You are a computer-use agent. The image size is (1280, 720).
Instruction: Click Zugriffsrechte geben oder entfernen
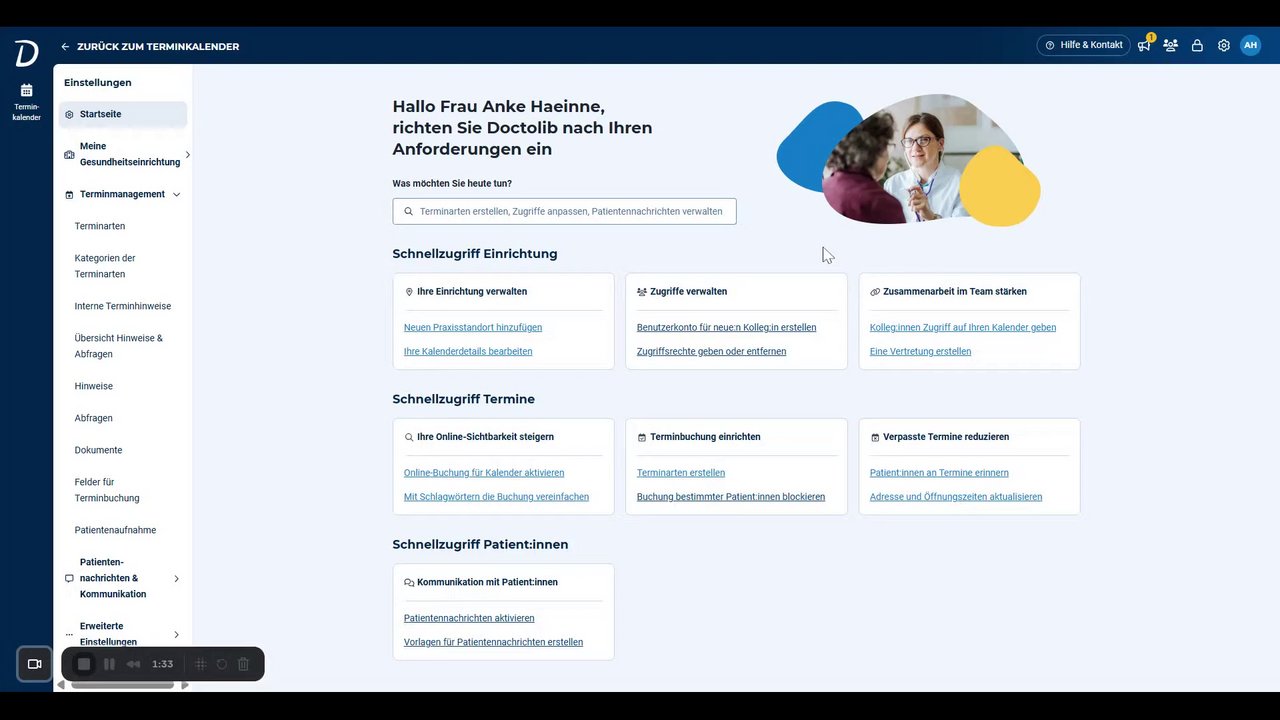(x=712, y=351)
